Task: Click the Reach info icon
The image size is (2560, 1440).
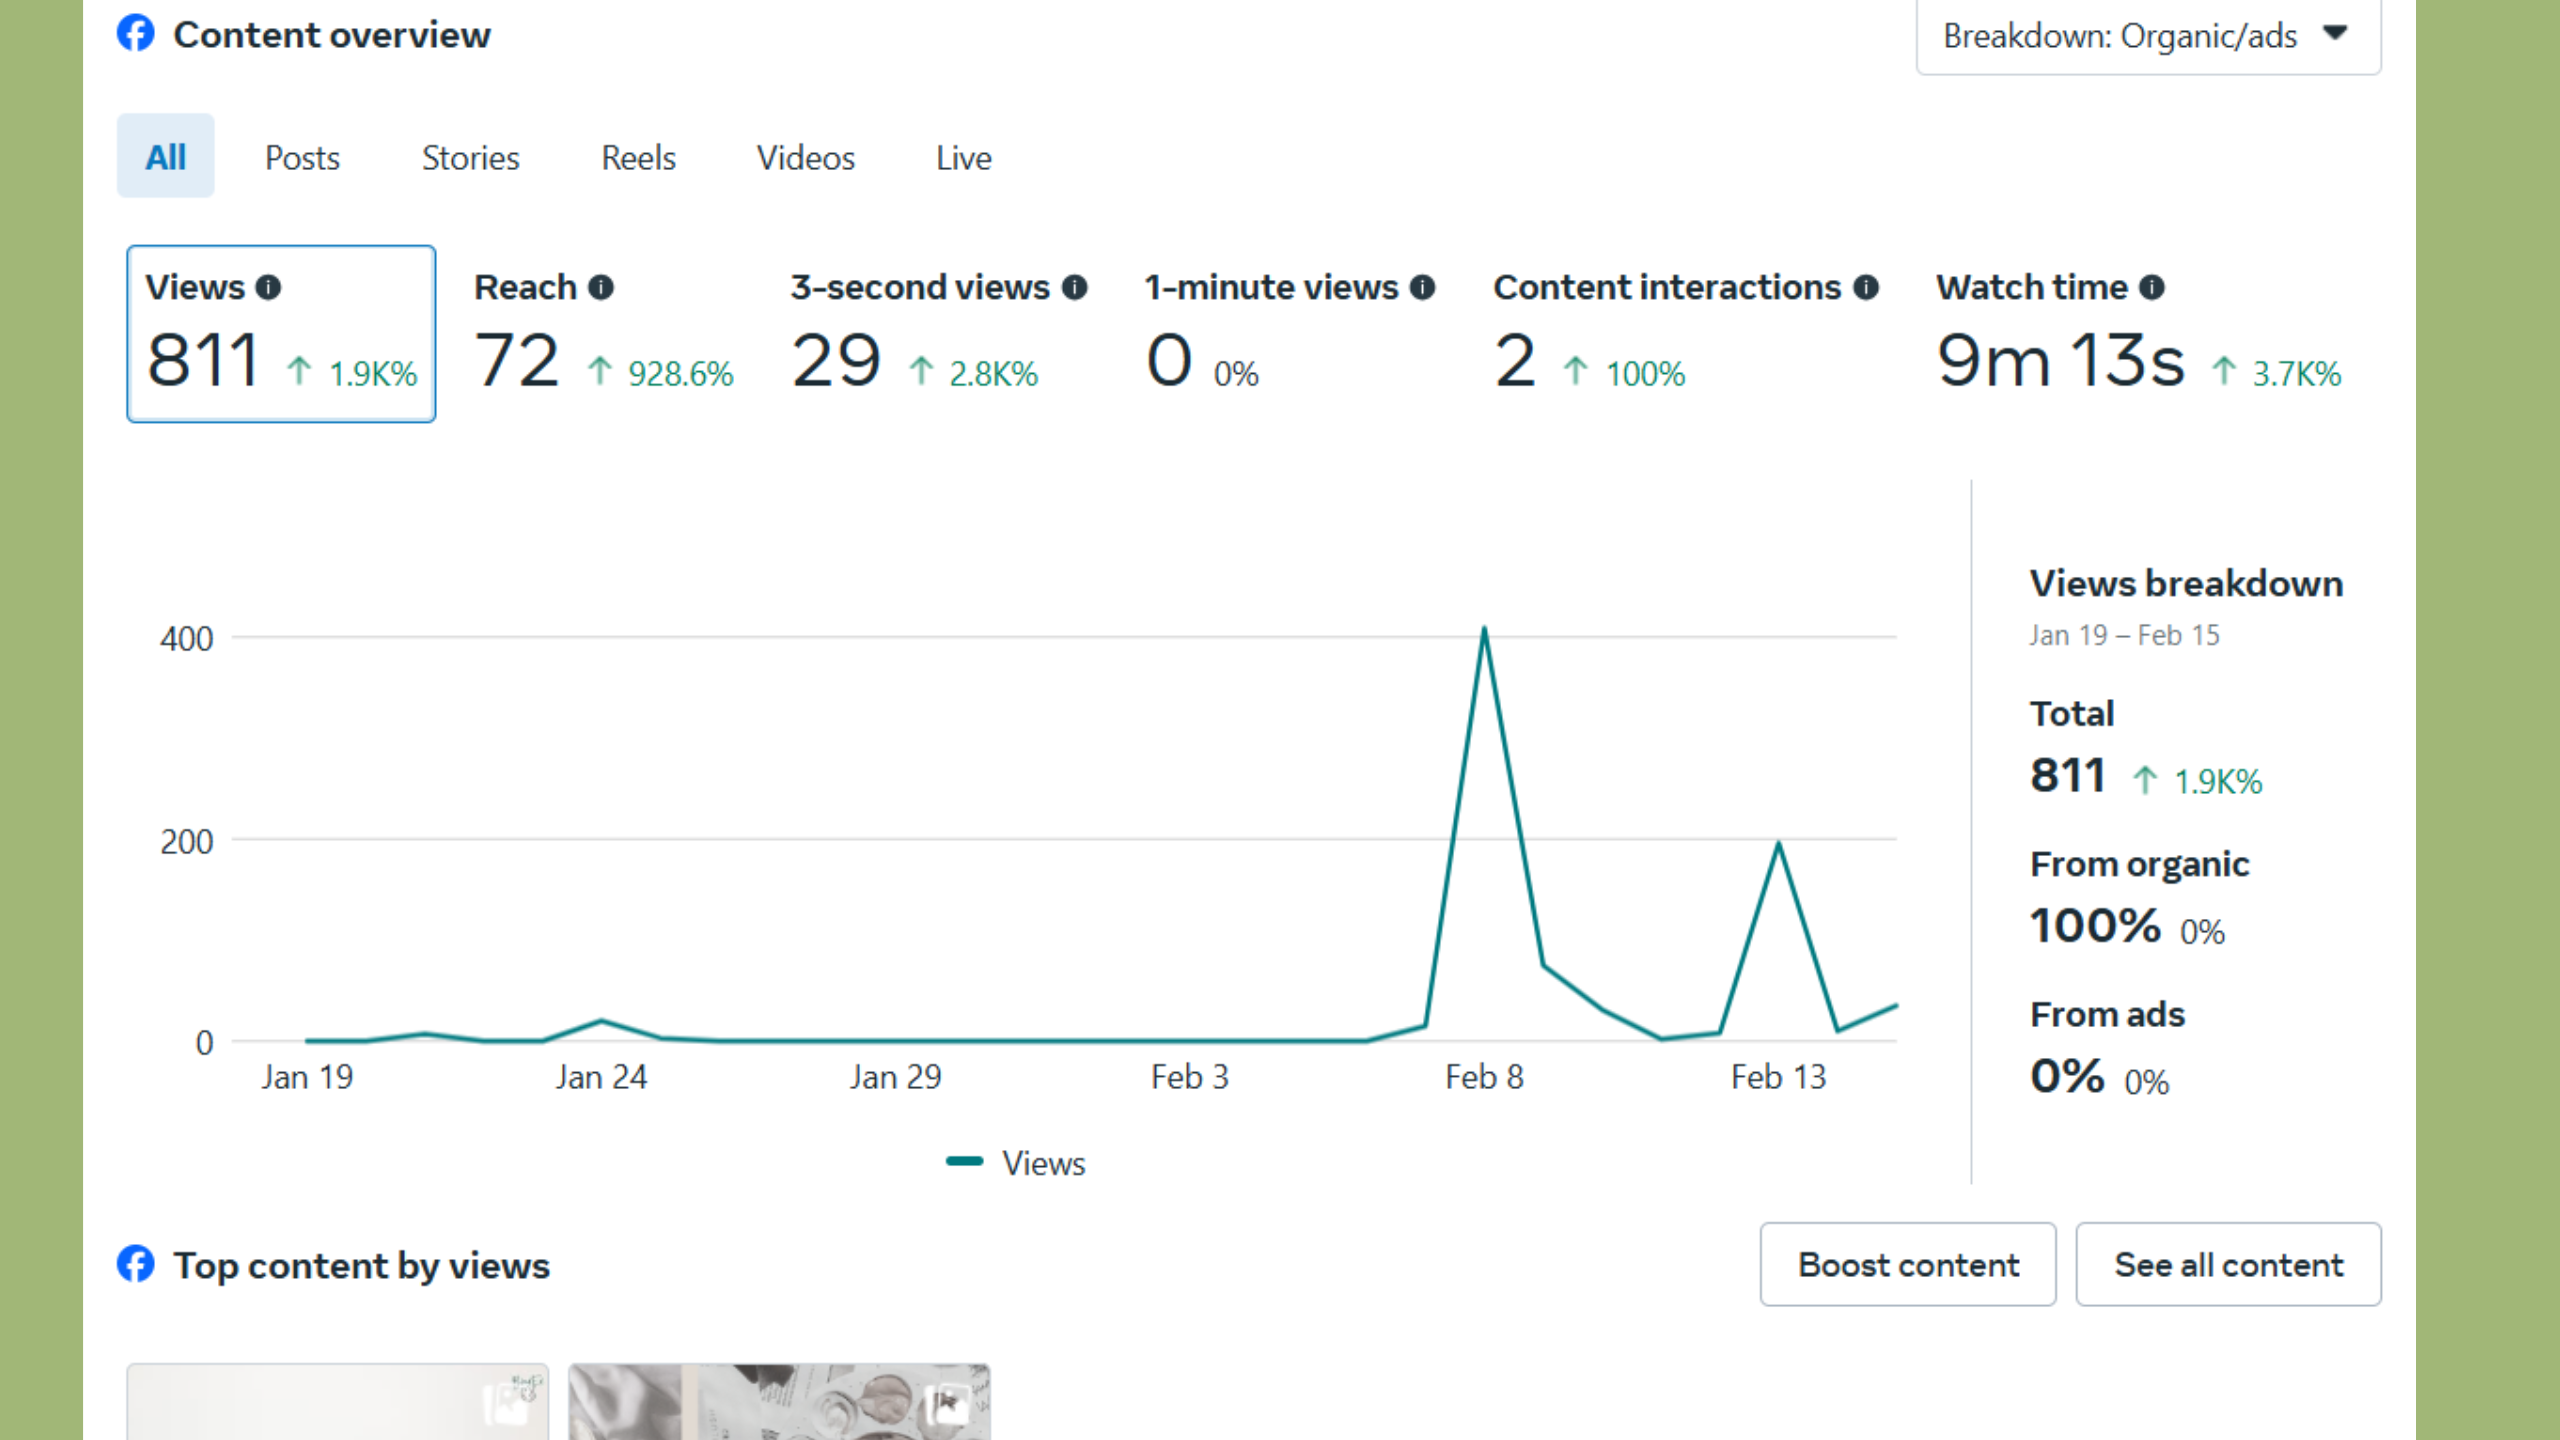Action: [600, 288]
